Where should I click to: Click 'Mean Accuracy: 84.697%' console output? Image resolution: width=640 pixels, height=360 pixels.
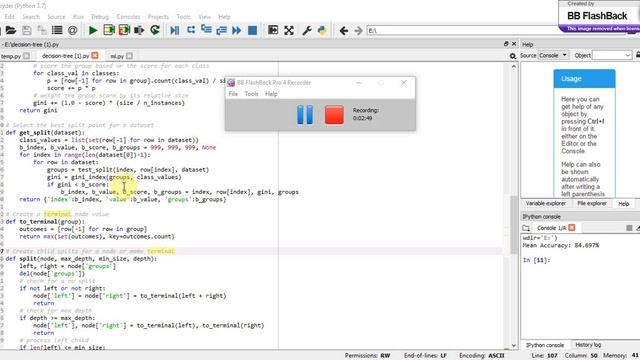click(561, 245)
